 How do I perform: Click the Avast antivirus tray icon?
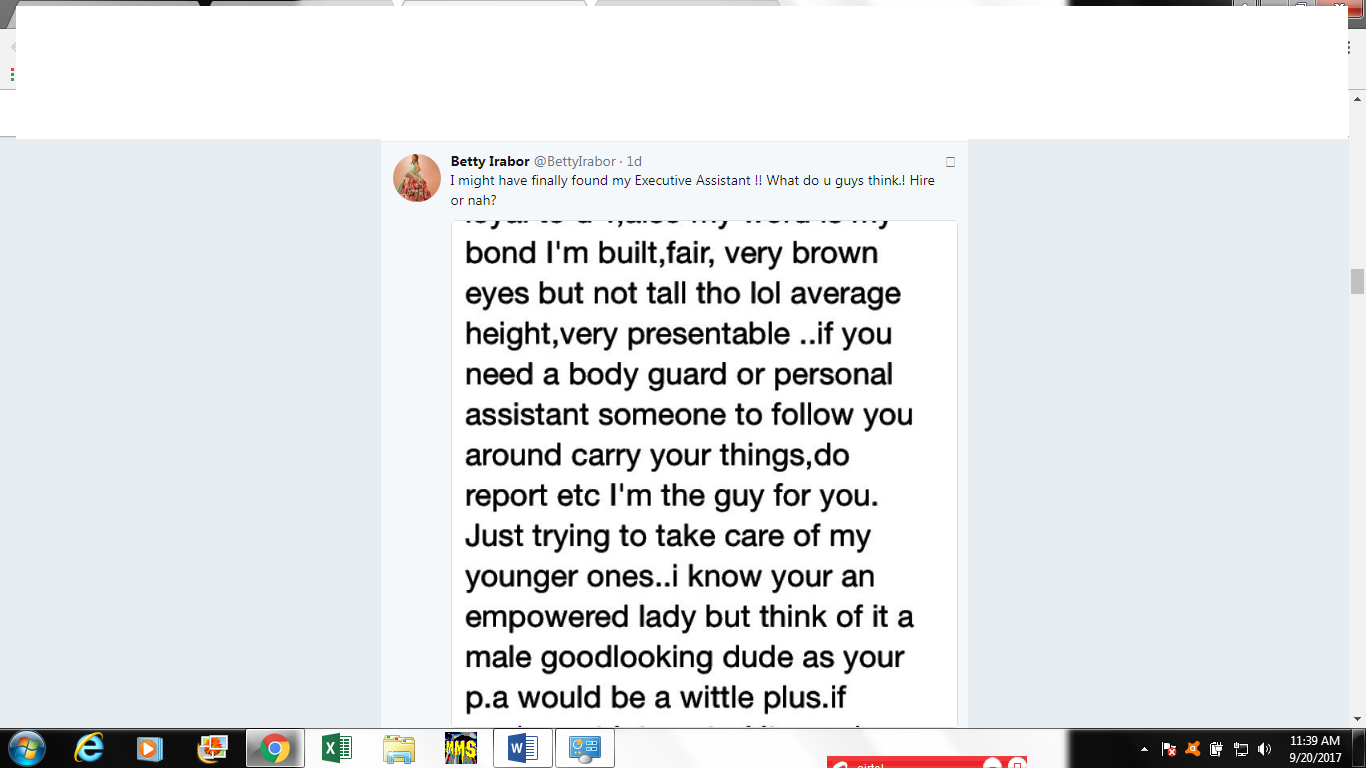[x=1192, y=749]
